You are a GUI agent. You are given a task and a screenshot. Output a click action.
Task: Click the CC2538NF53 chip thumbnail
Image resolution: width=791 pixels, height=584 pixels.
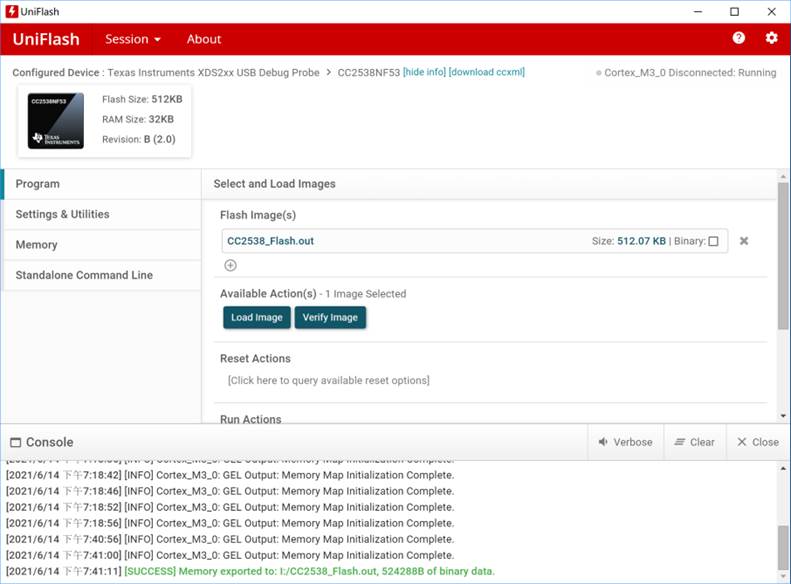click(x=56, y=121)
